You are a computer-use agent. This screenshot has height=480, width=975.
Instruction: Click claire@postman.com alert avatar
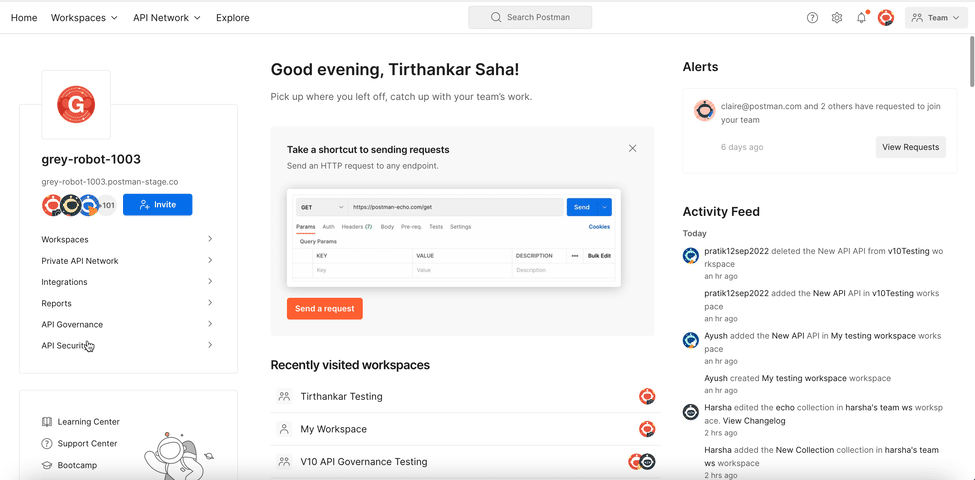pos(705,110)
